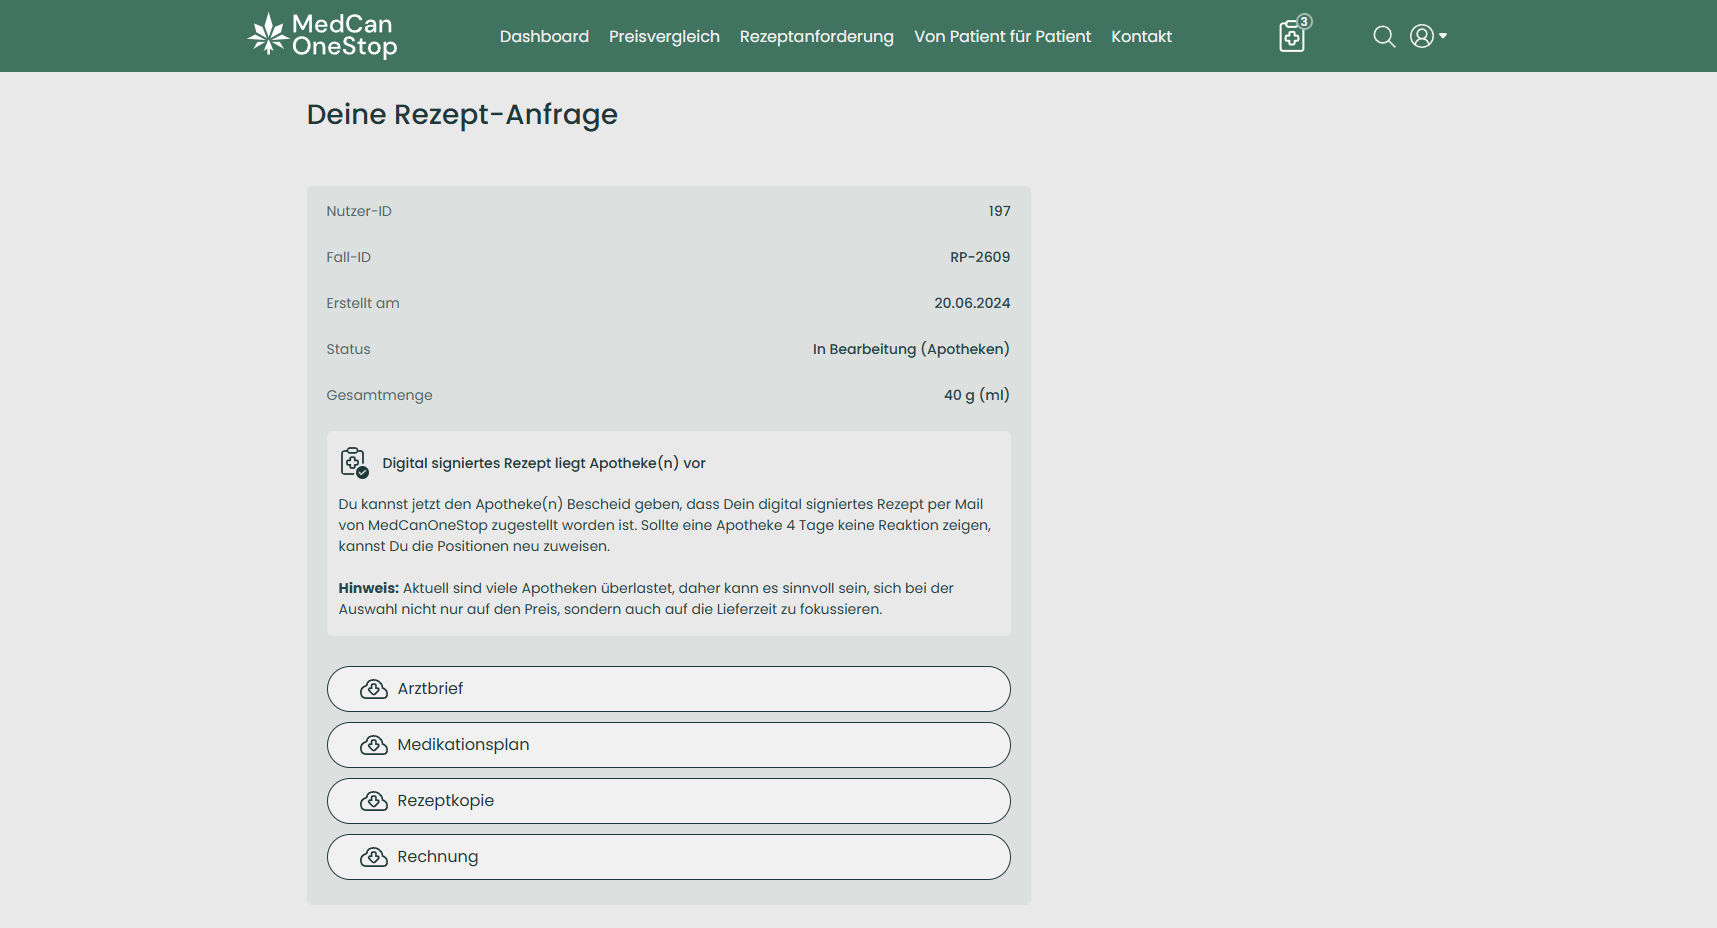This screenshot has width=1717, height=928.
Task: Select Kontakt in the top navigation
Action: tap(1141, 37)
